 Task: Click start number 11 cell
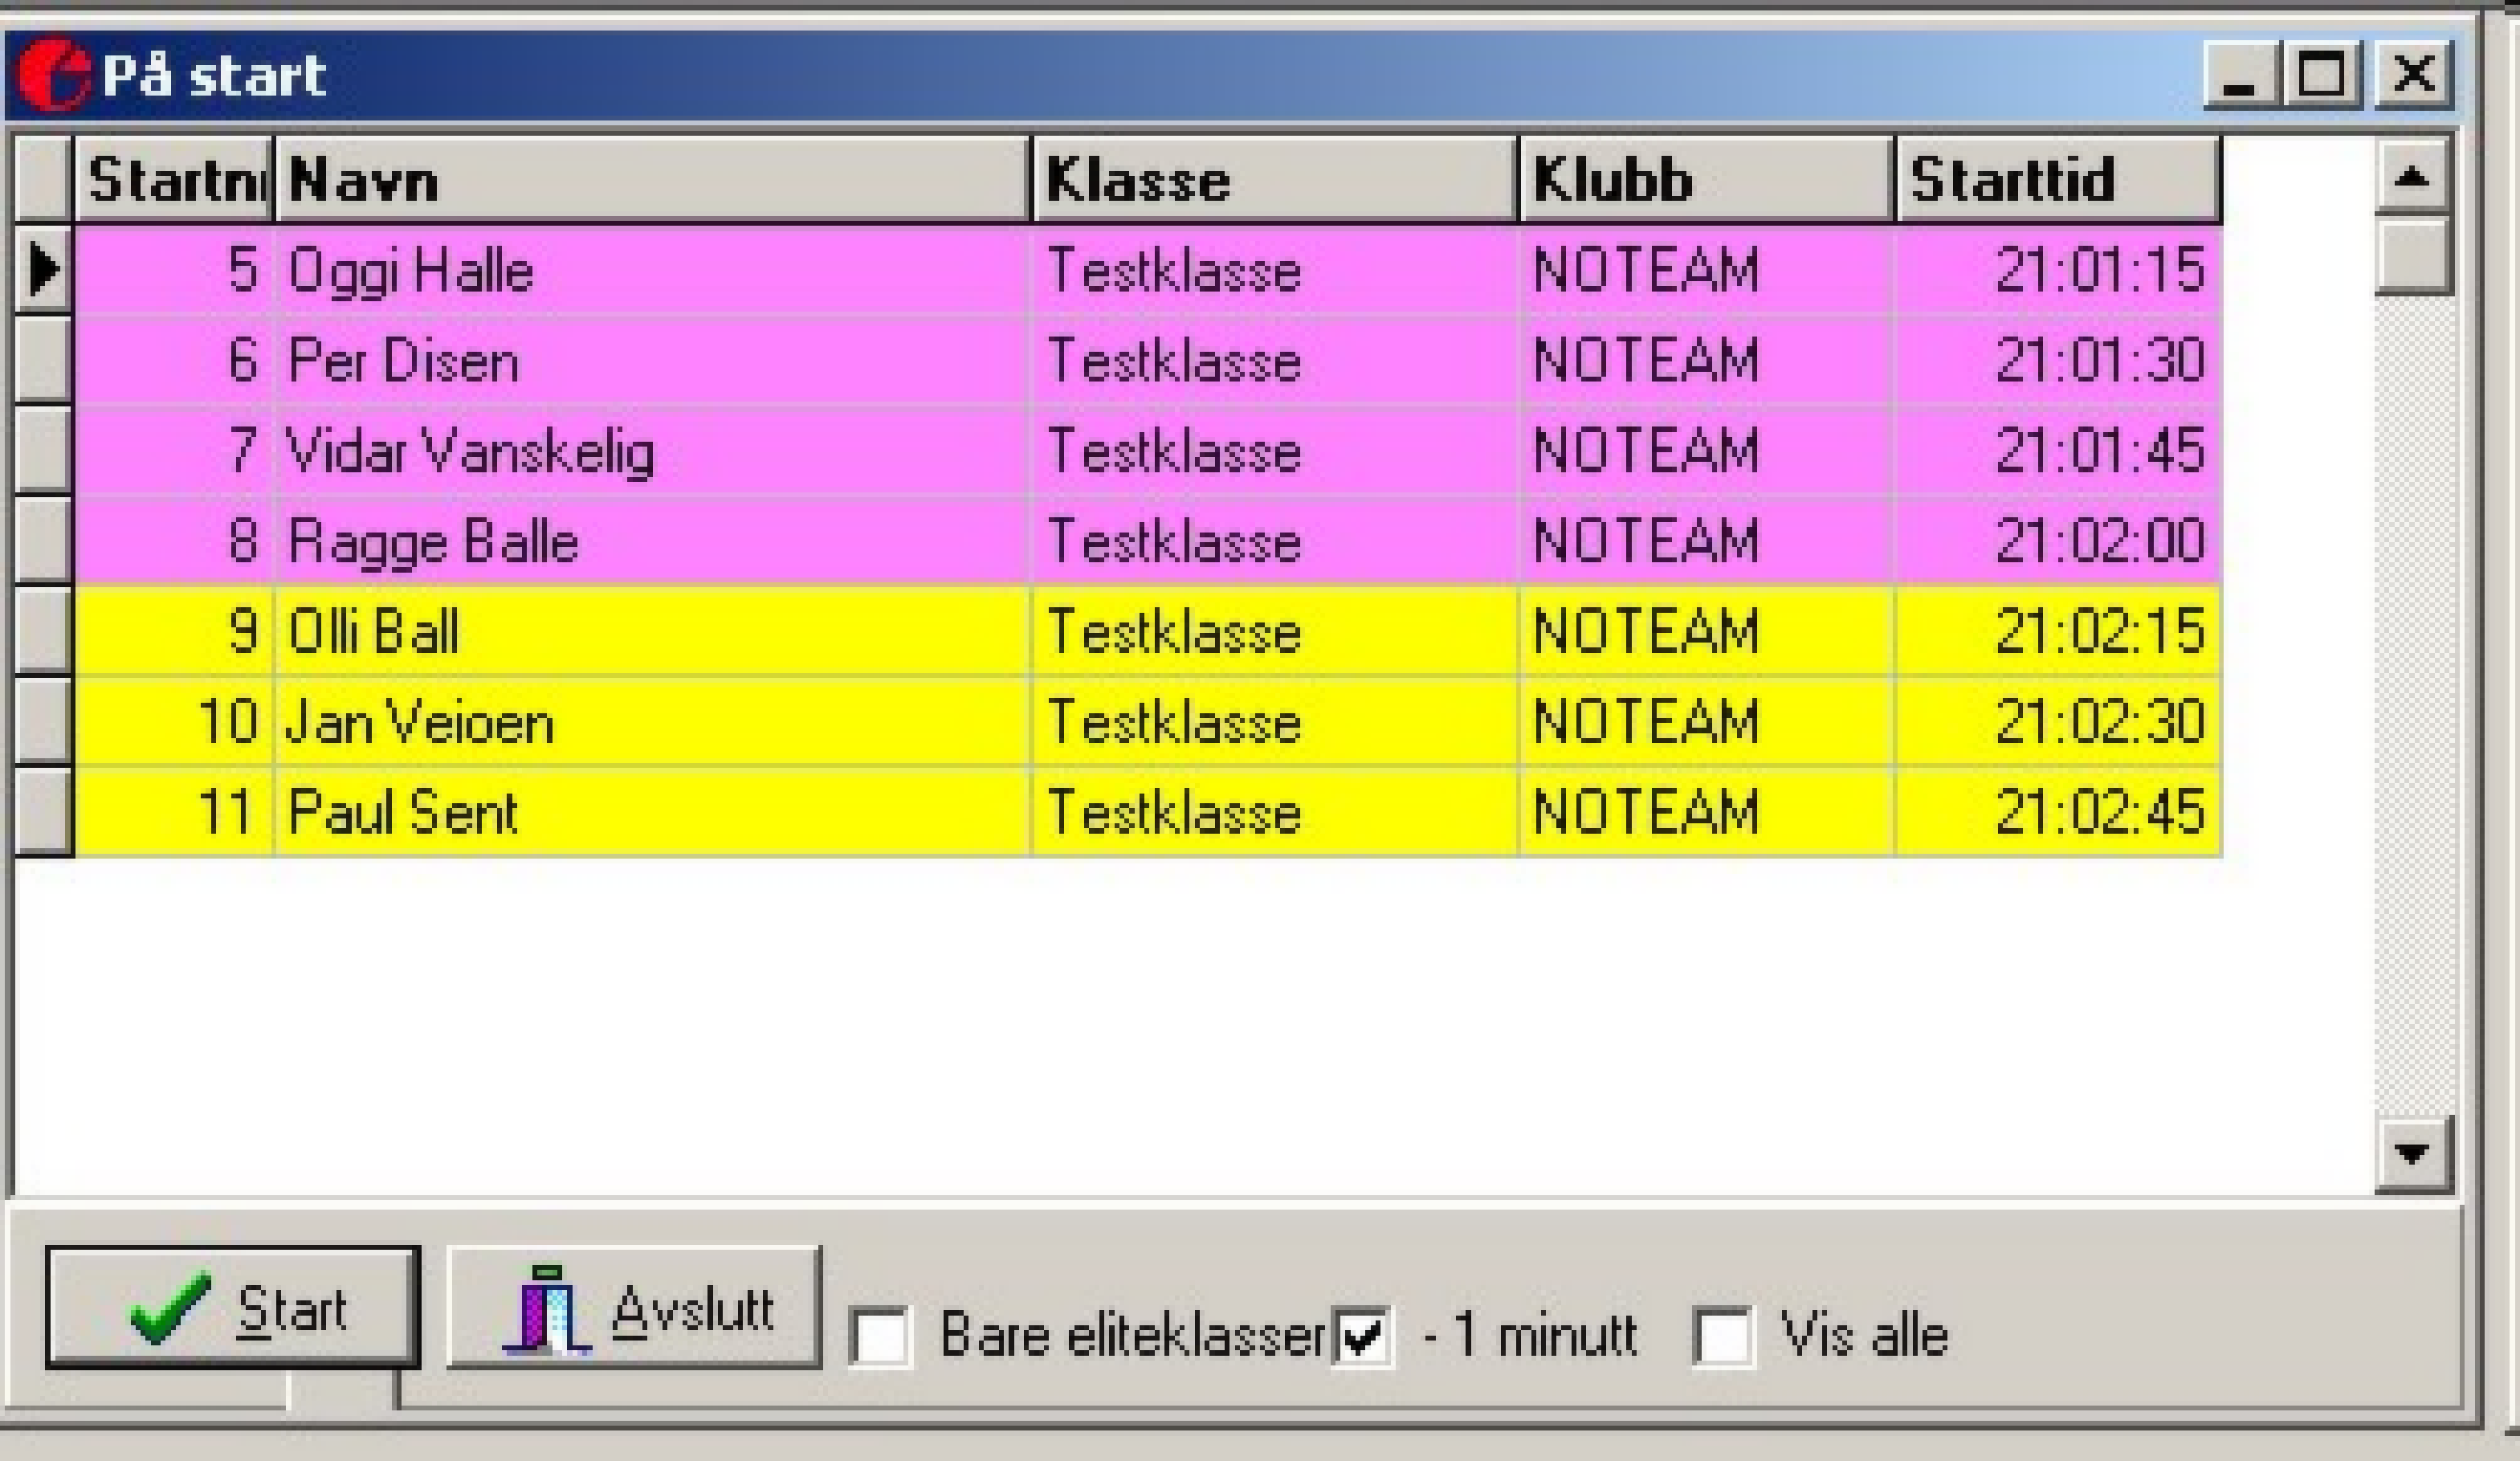click(x=174, y=811)
